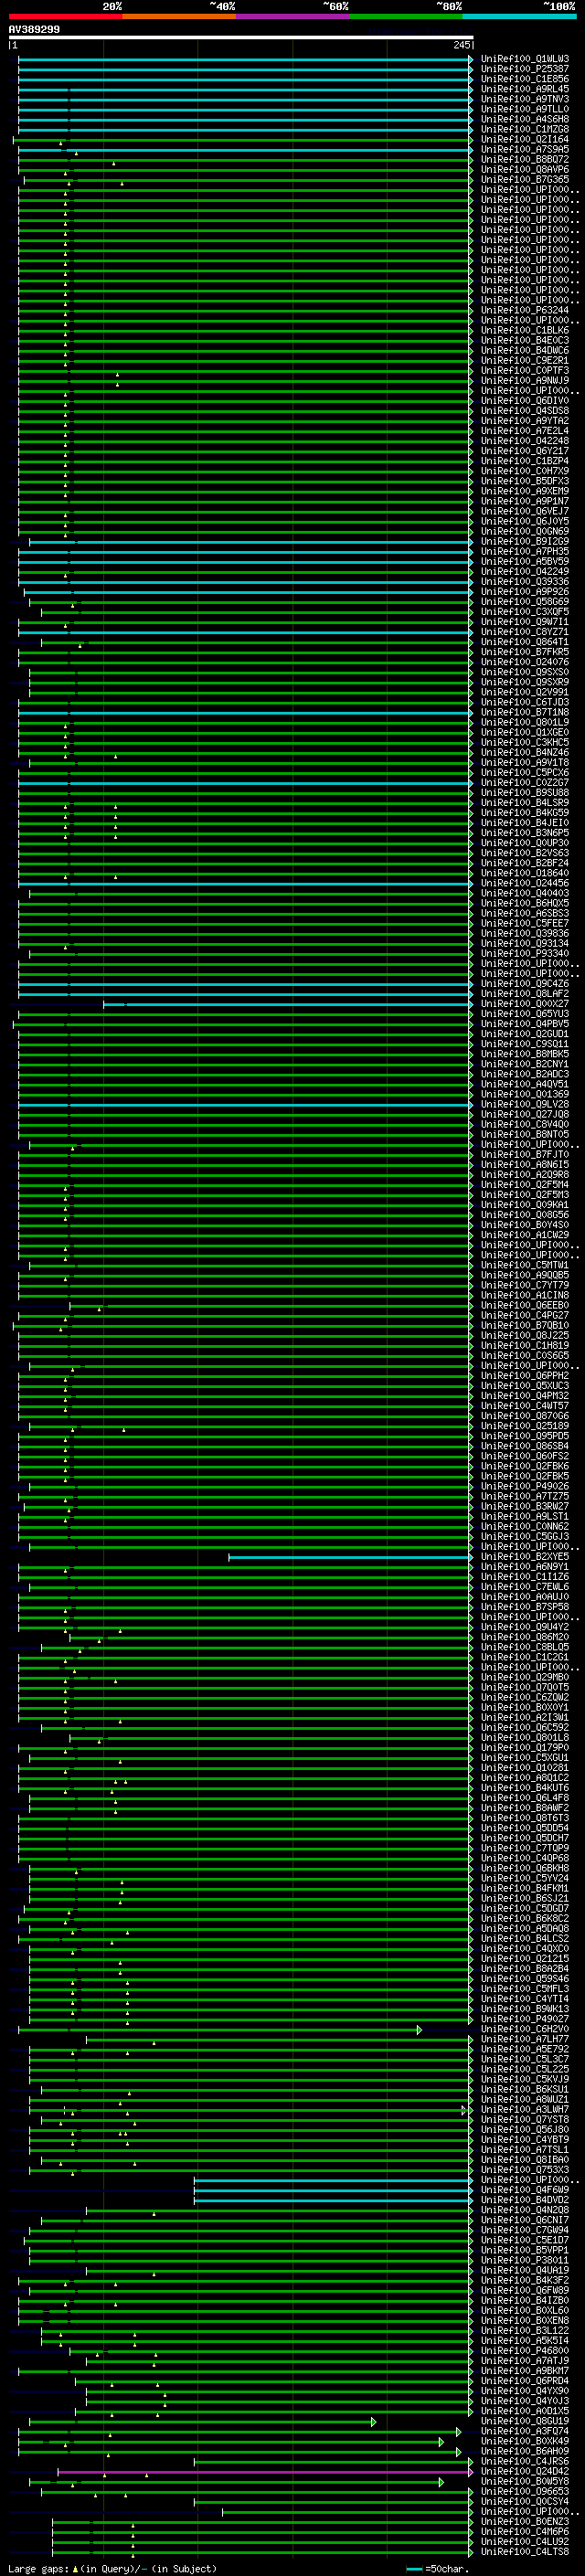Select hit label UniRef100_Q2I164
Image resolution: width=585 pixels, height=2576 pixels.
tap(525, 139)
